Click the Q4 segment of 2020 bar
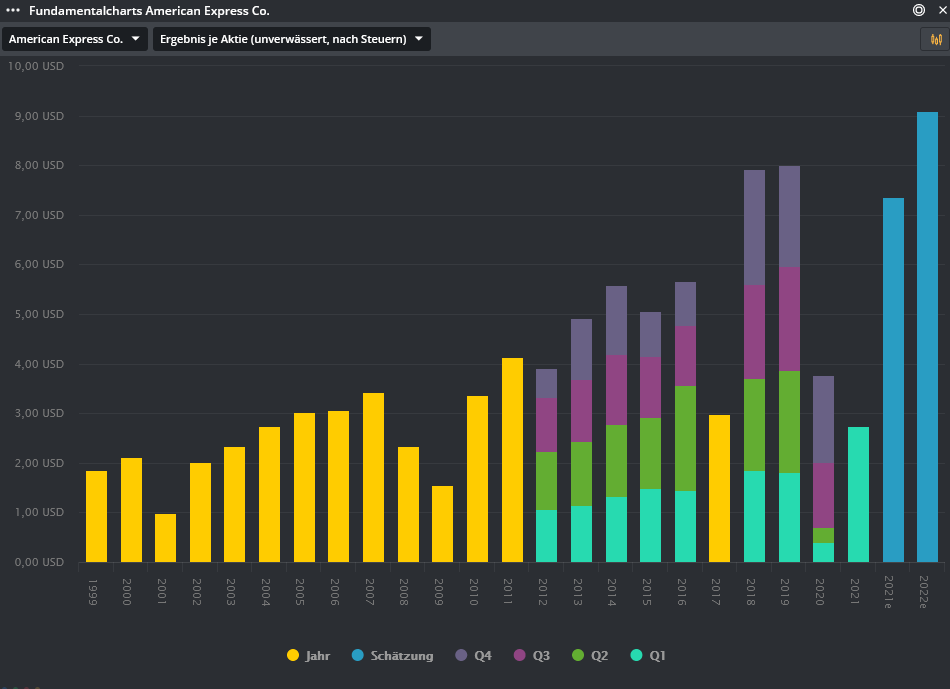 coord(823,419)
